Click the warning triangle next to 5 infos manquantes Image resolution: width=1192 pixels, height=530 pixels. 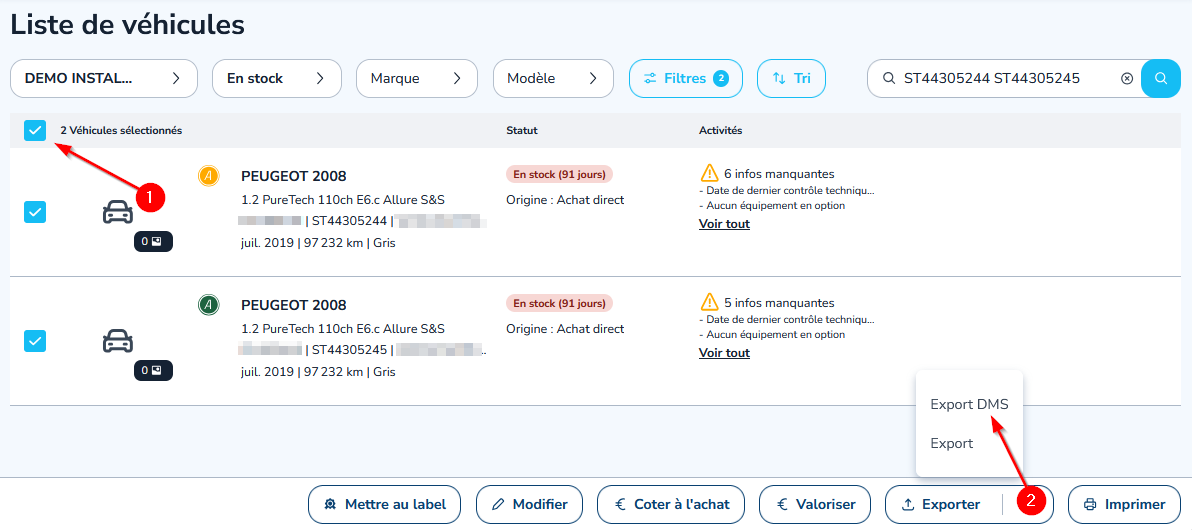(x=709, y=302)
